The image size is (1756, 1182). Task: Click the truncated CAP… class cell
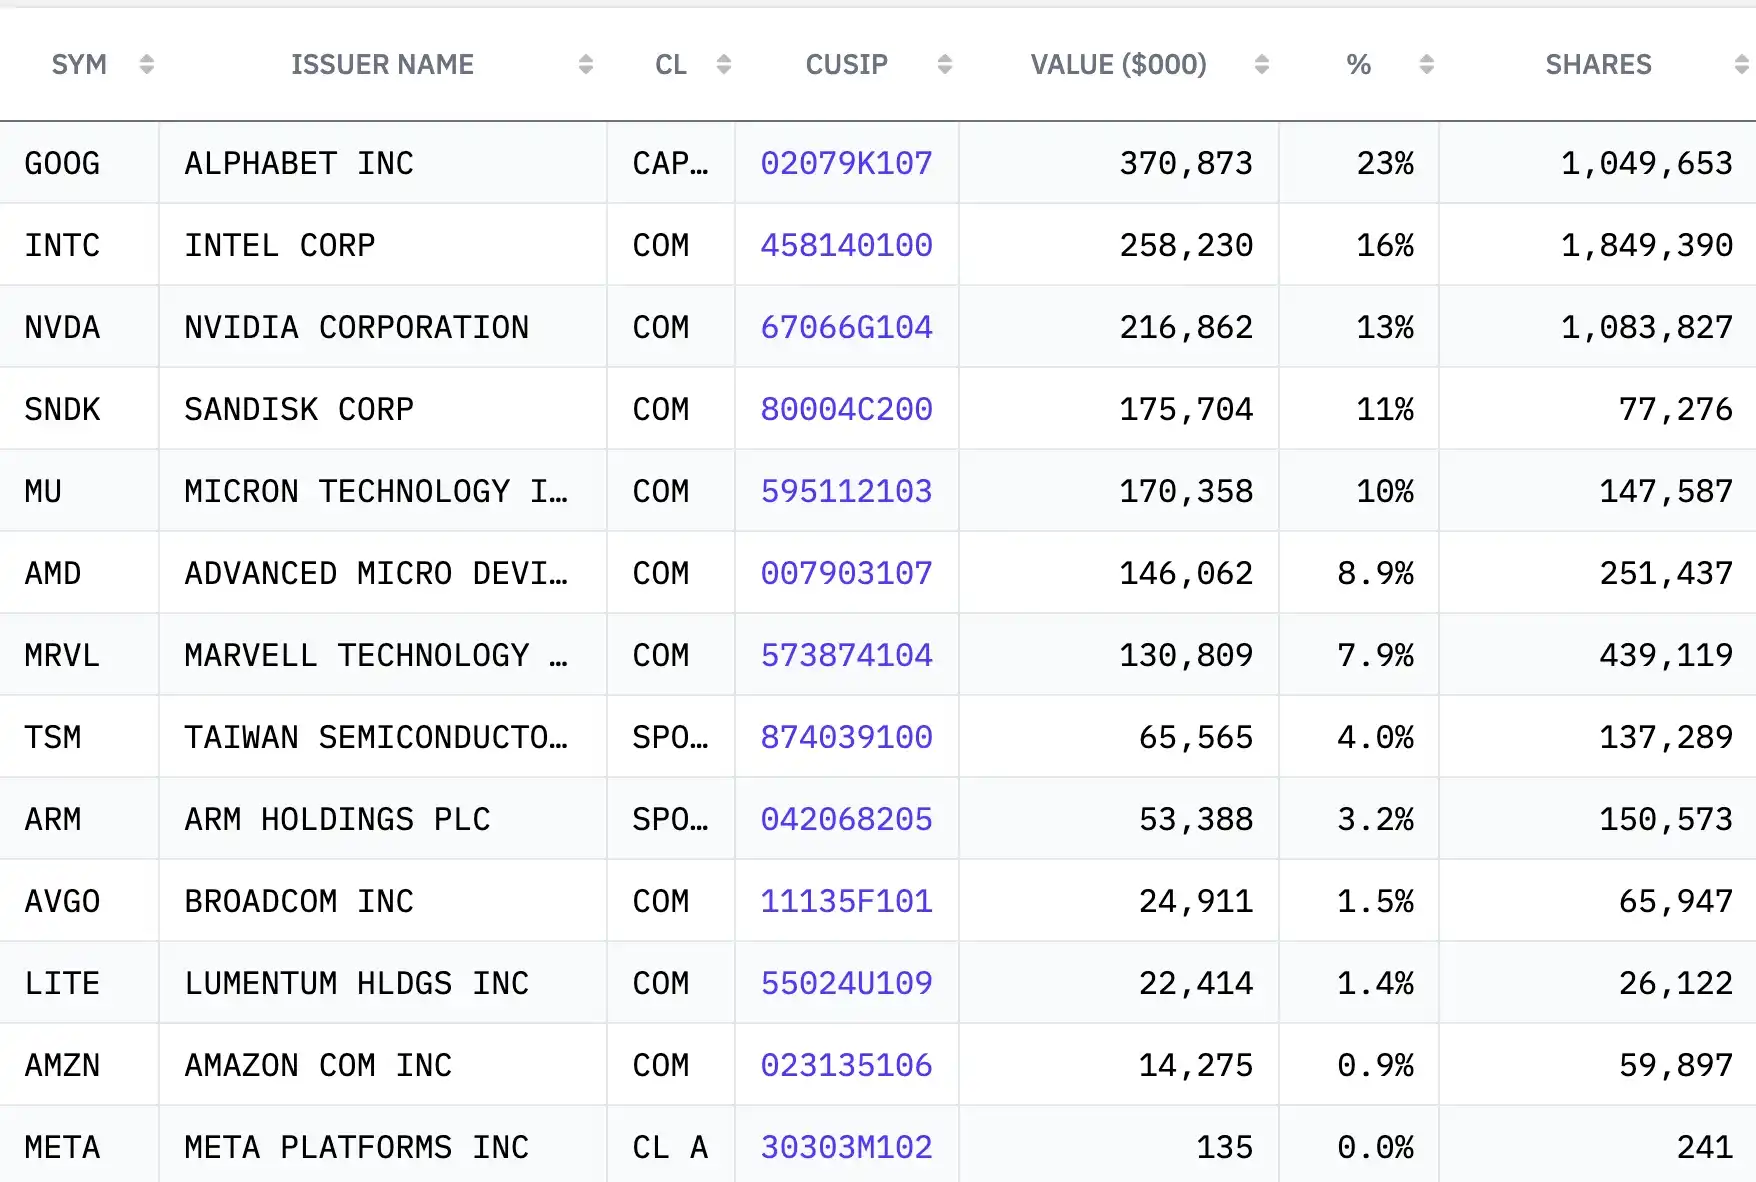(670, 163)
